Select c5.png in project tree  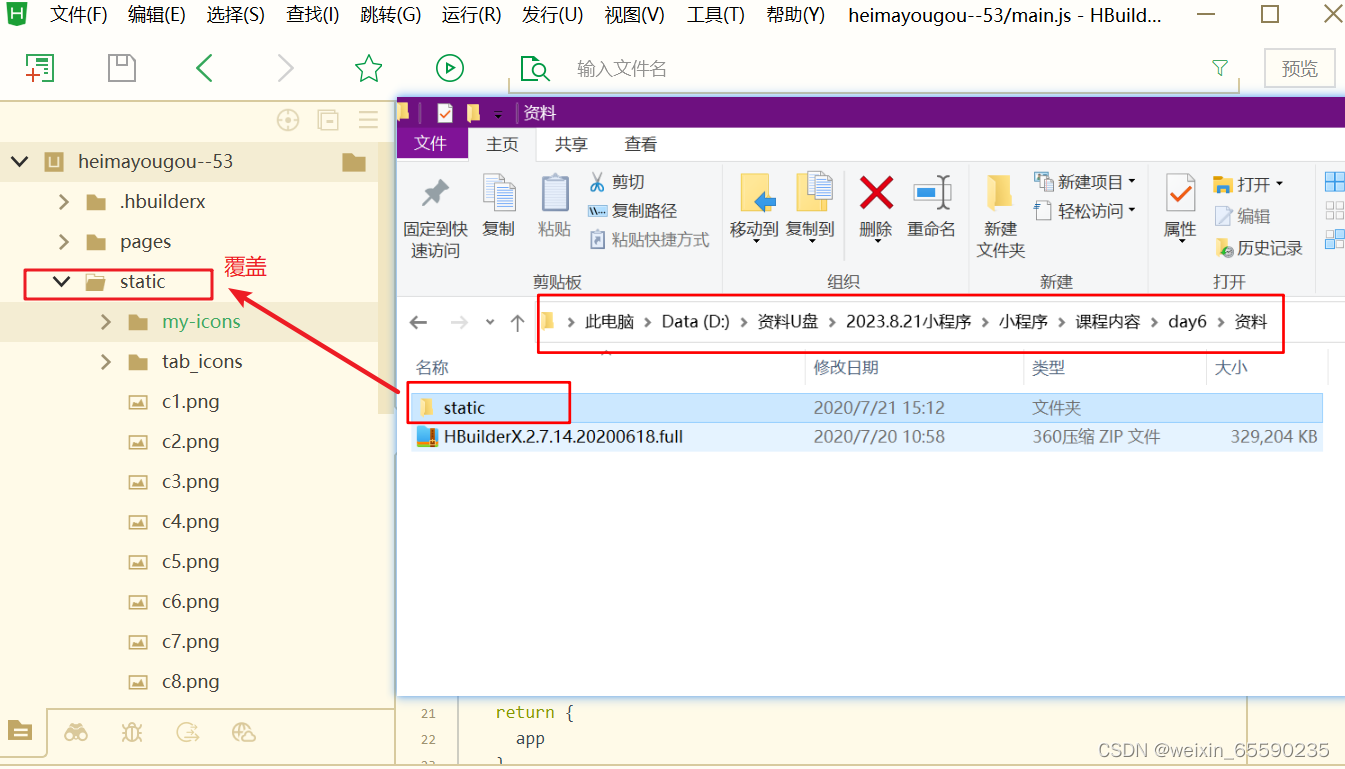190,561
